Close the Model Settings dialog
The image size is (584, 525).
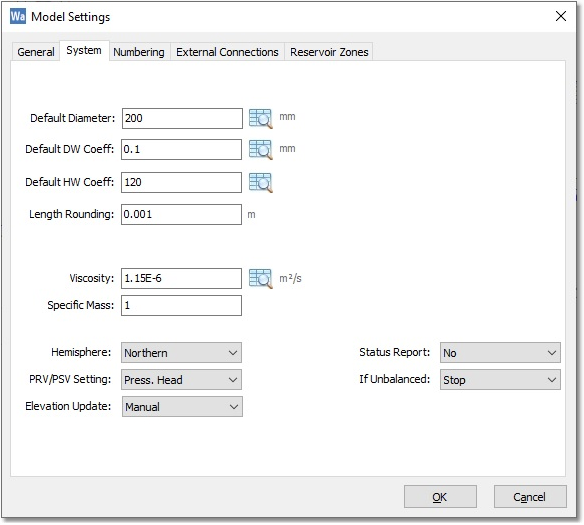561,16
